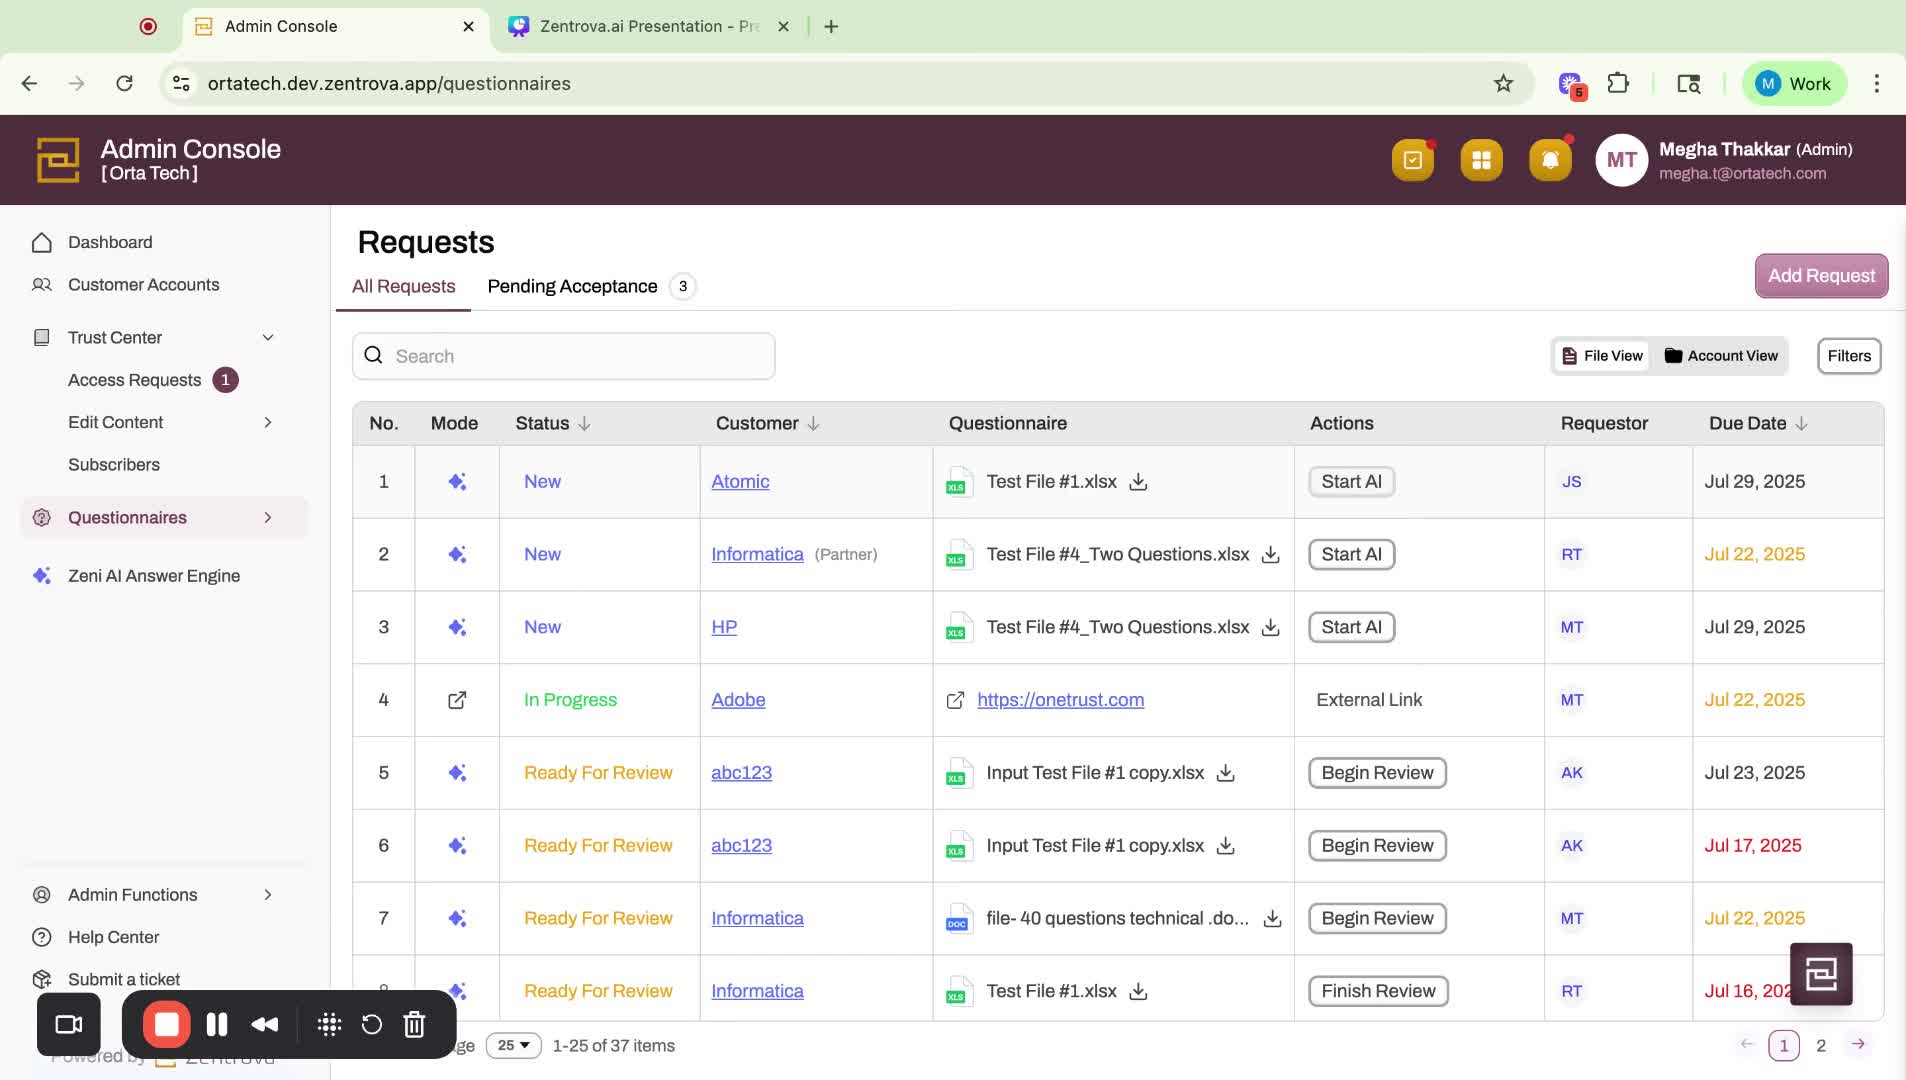Open the 25 items per page dropdown
Screen dimensions: 1906x1080
513,1046
